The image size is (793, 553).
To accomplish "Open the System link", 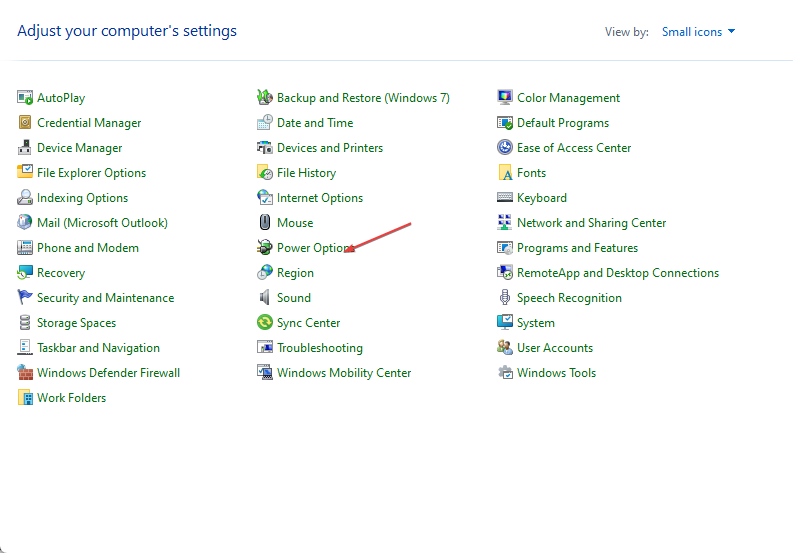I will [536, 323].
